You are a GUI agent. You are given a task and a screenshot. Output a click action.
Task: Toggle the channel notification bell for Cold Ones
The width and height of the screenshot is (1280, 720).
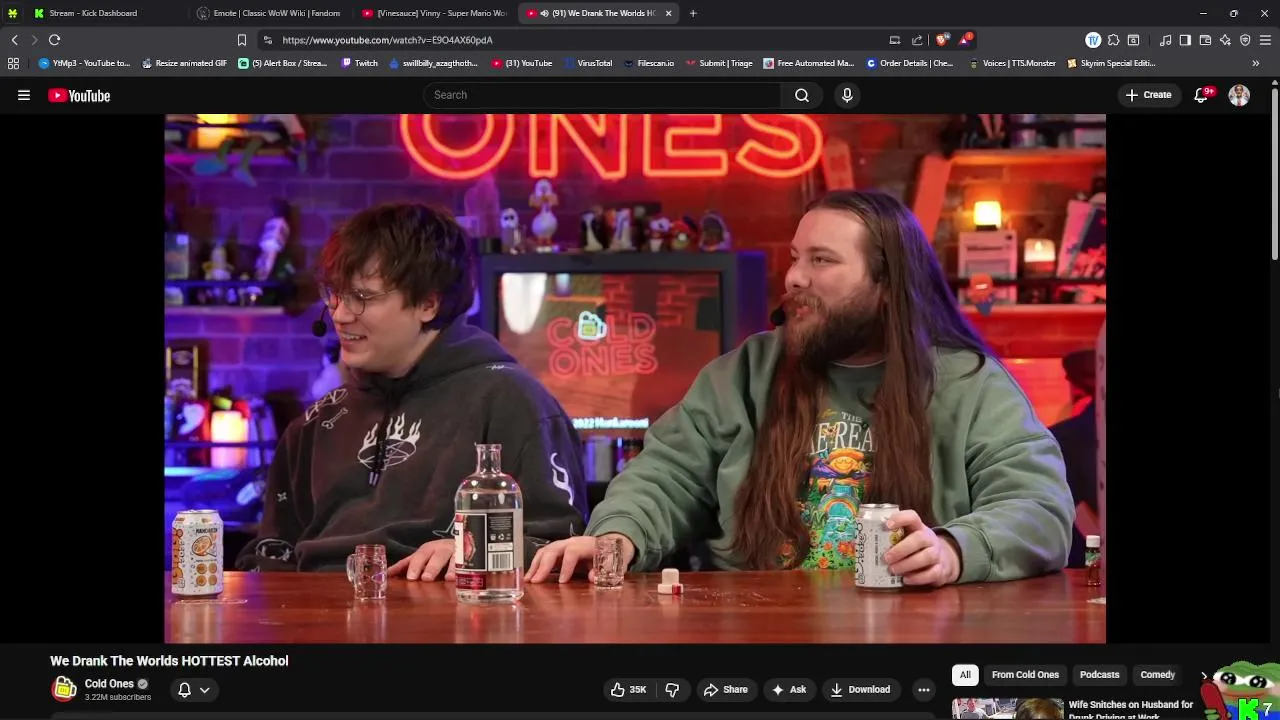click(x=184, y=689)
